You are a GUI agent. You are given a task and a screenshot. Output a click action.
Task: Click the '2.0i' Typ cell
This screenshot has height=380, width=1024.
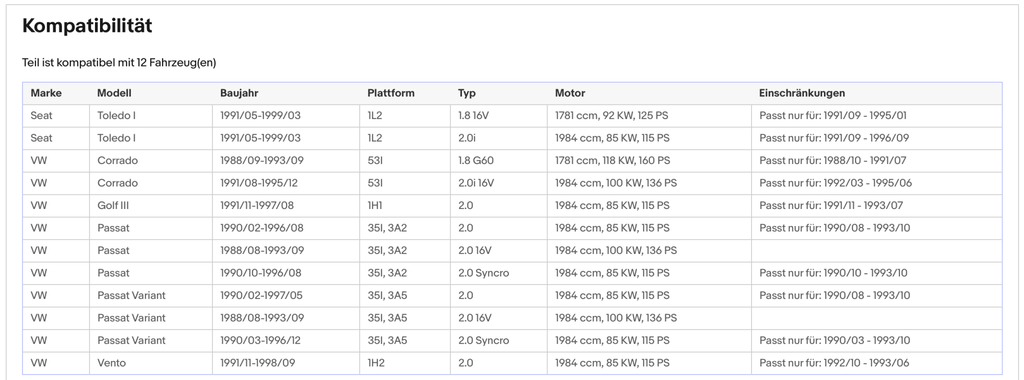(x=467, y=138)
